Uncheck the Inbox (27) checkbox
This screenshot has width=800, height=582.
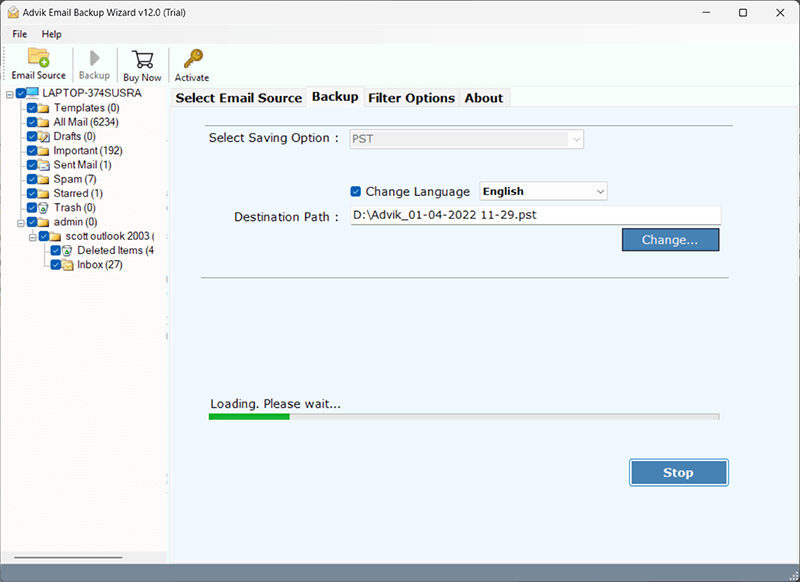56,265
